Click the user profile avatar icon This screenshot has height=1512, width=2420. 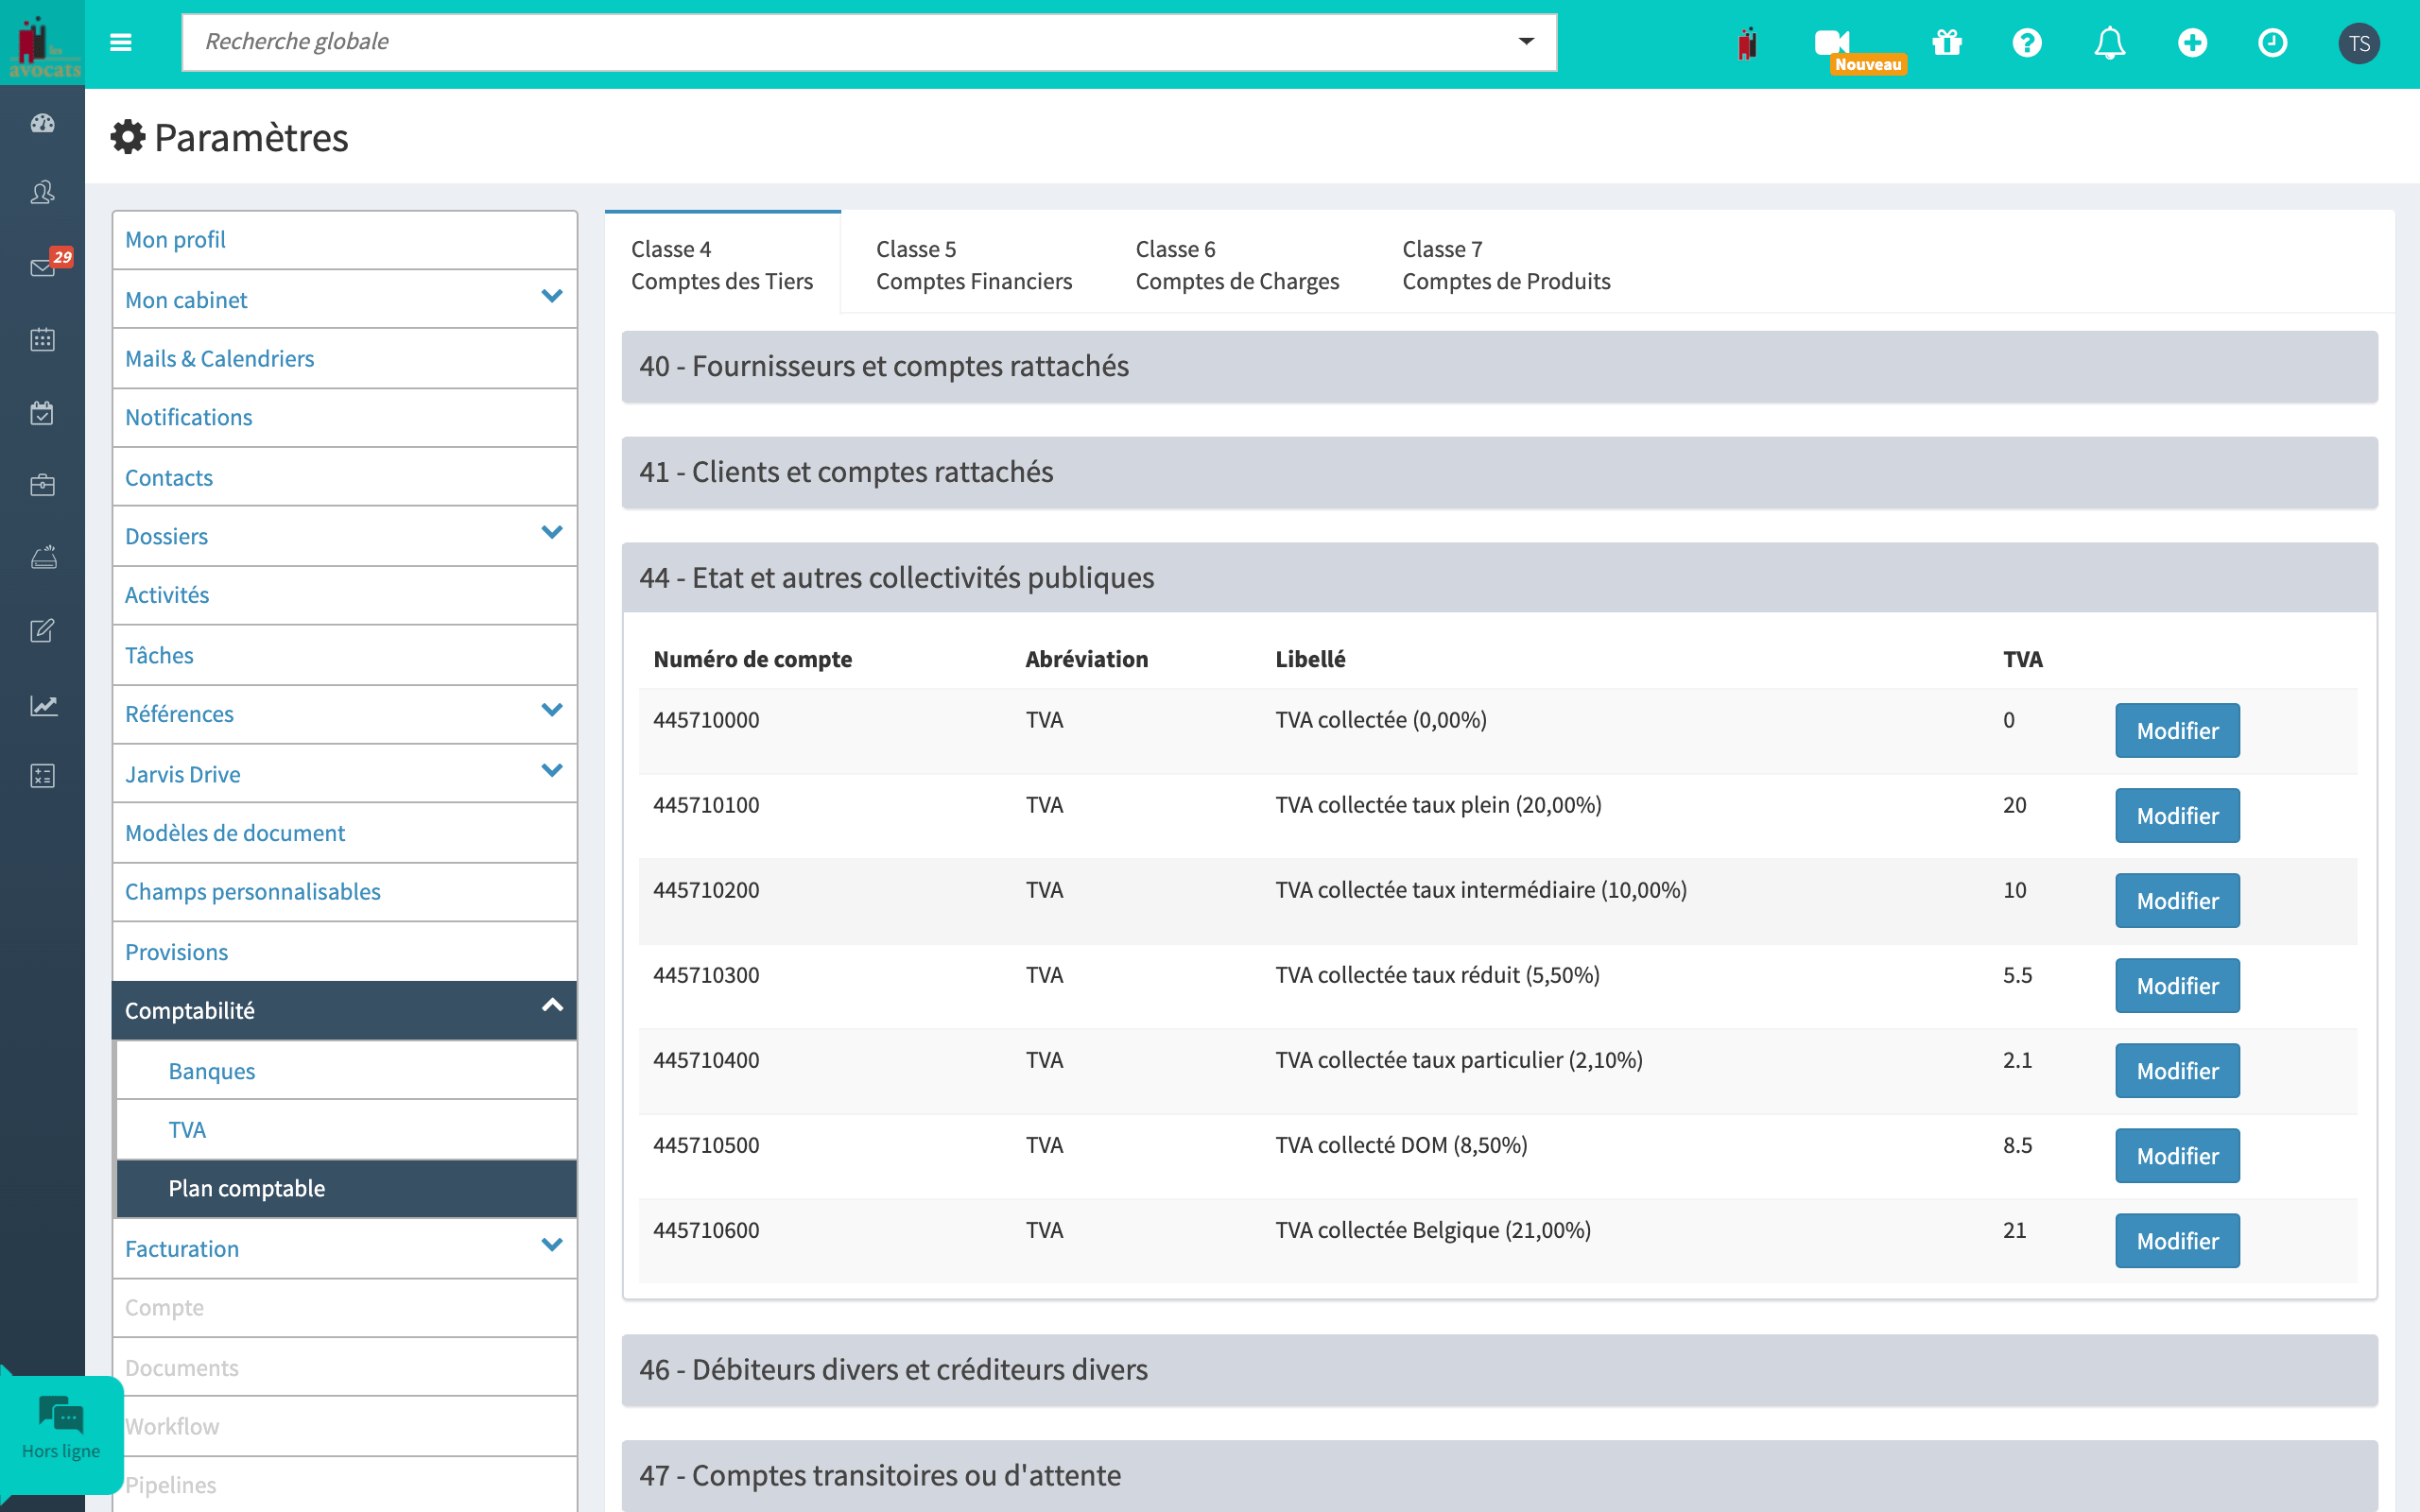[x=2360, y=43]
